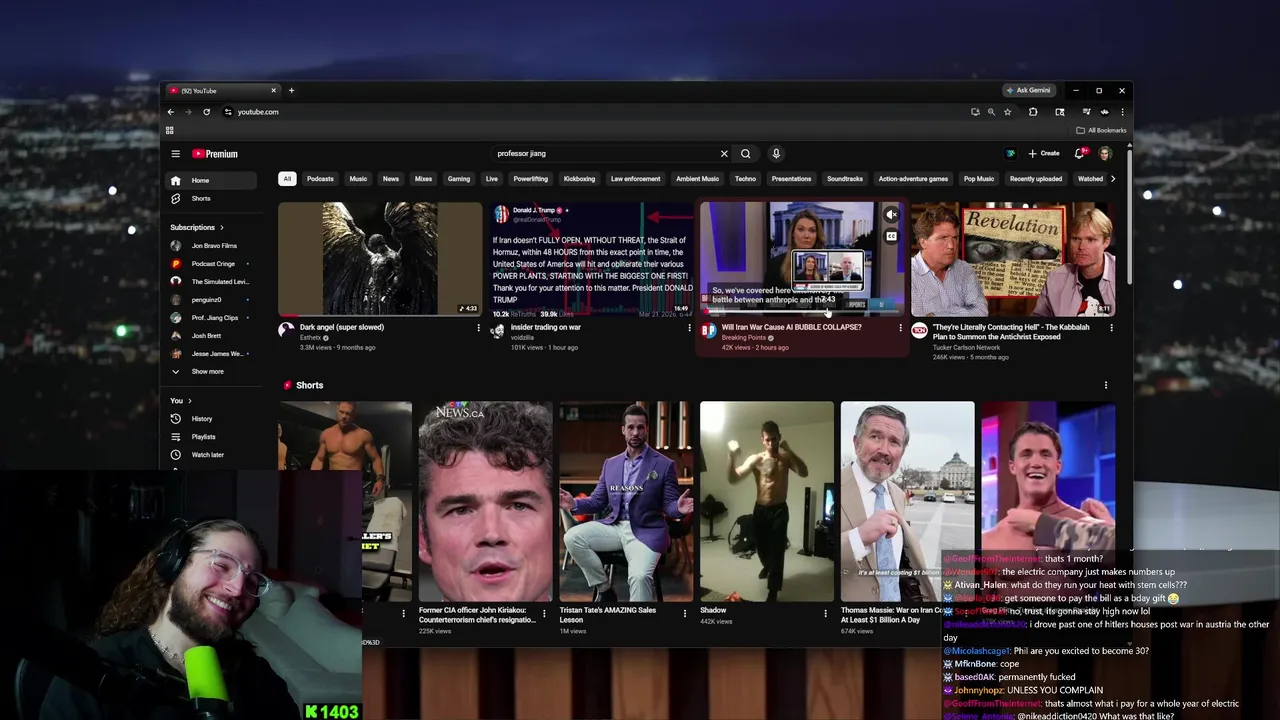Open the Chrome three-dot menu
Image resolution: width=1280 pixels, height=720 pixels.
coord(1122,112)
